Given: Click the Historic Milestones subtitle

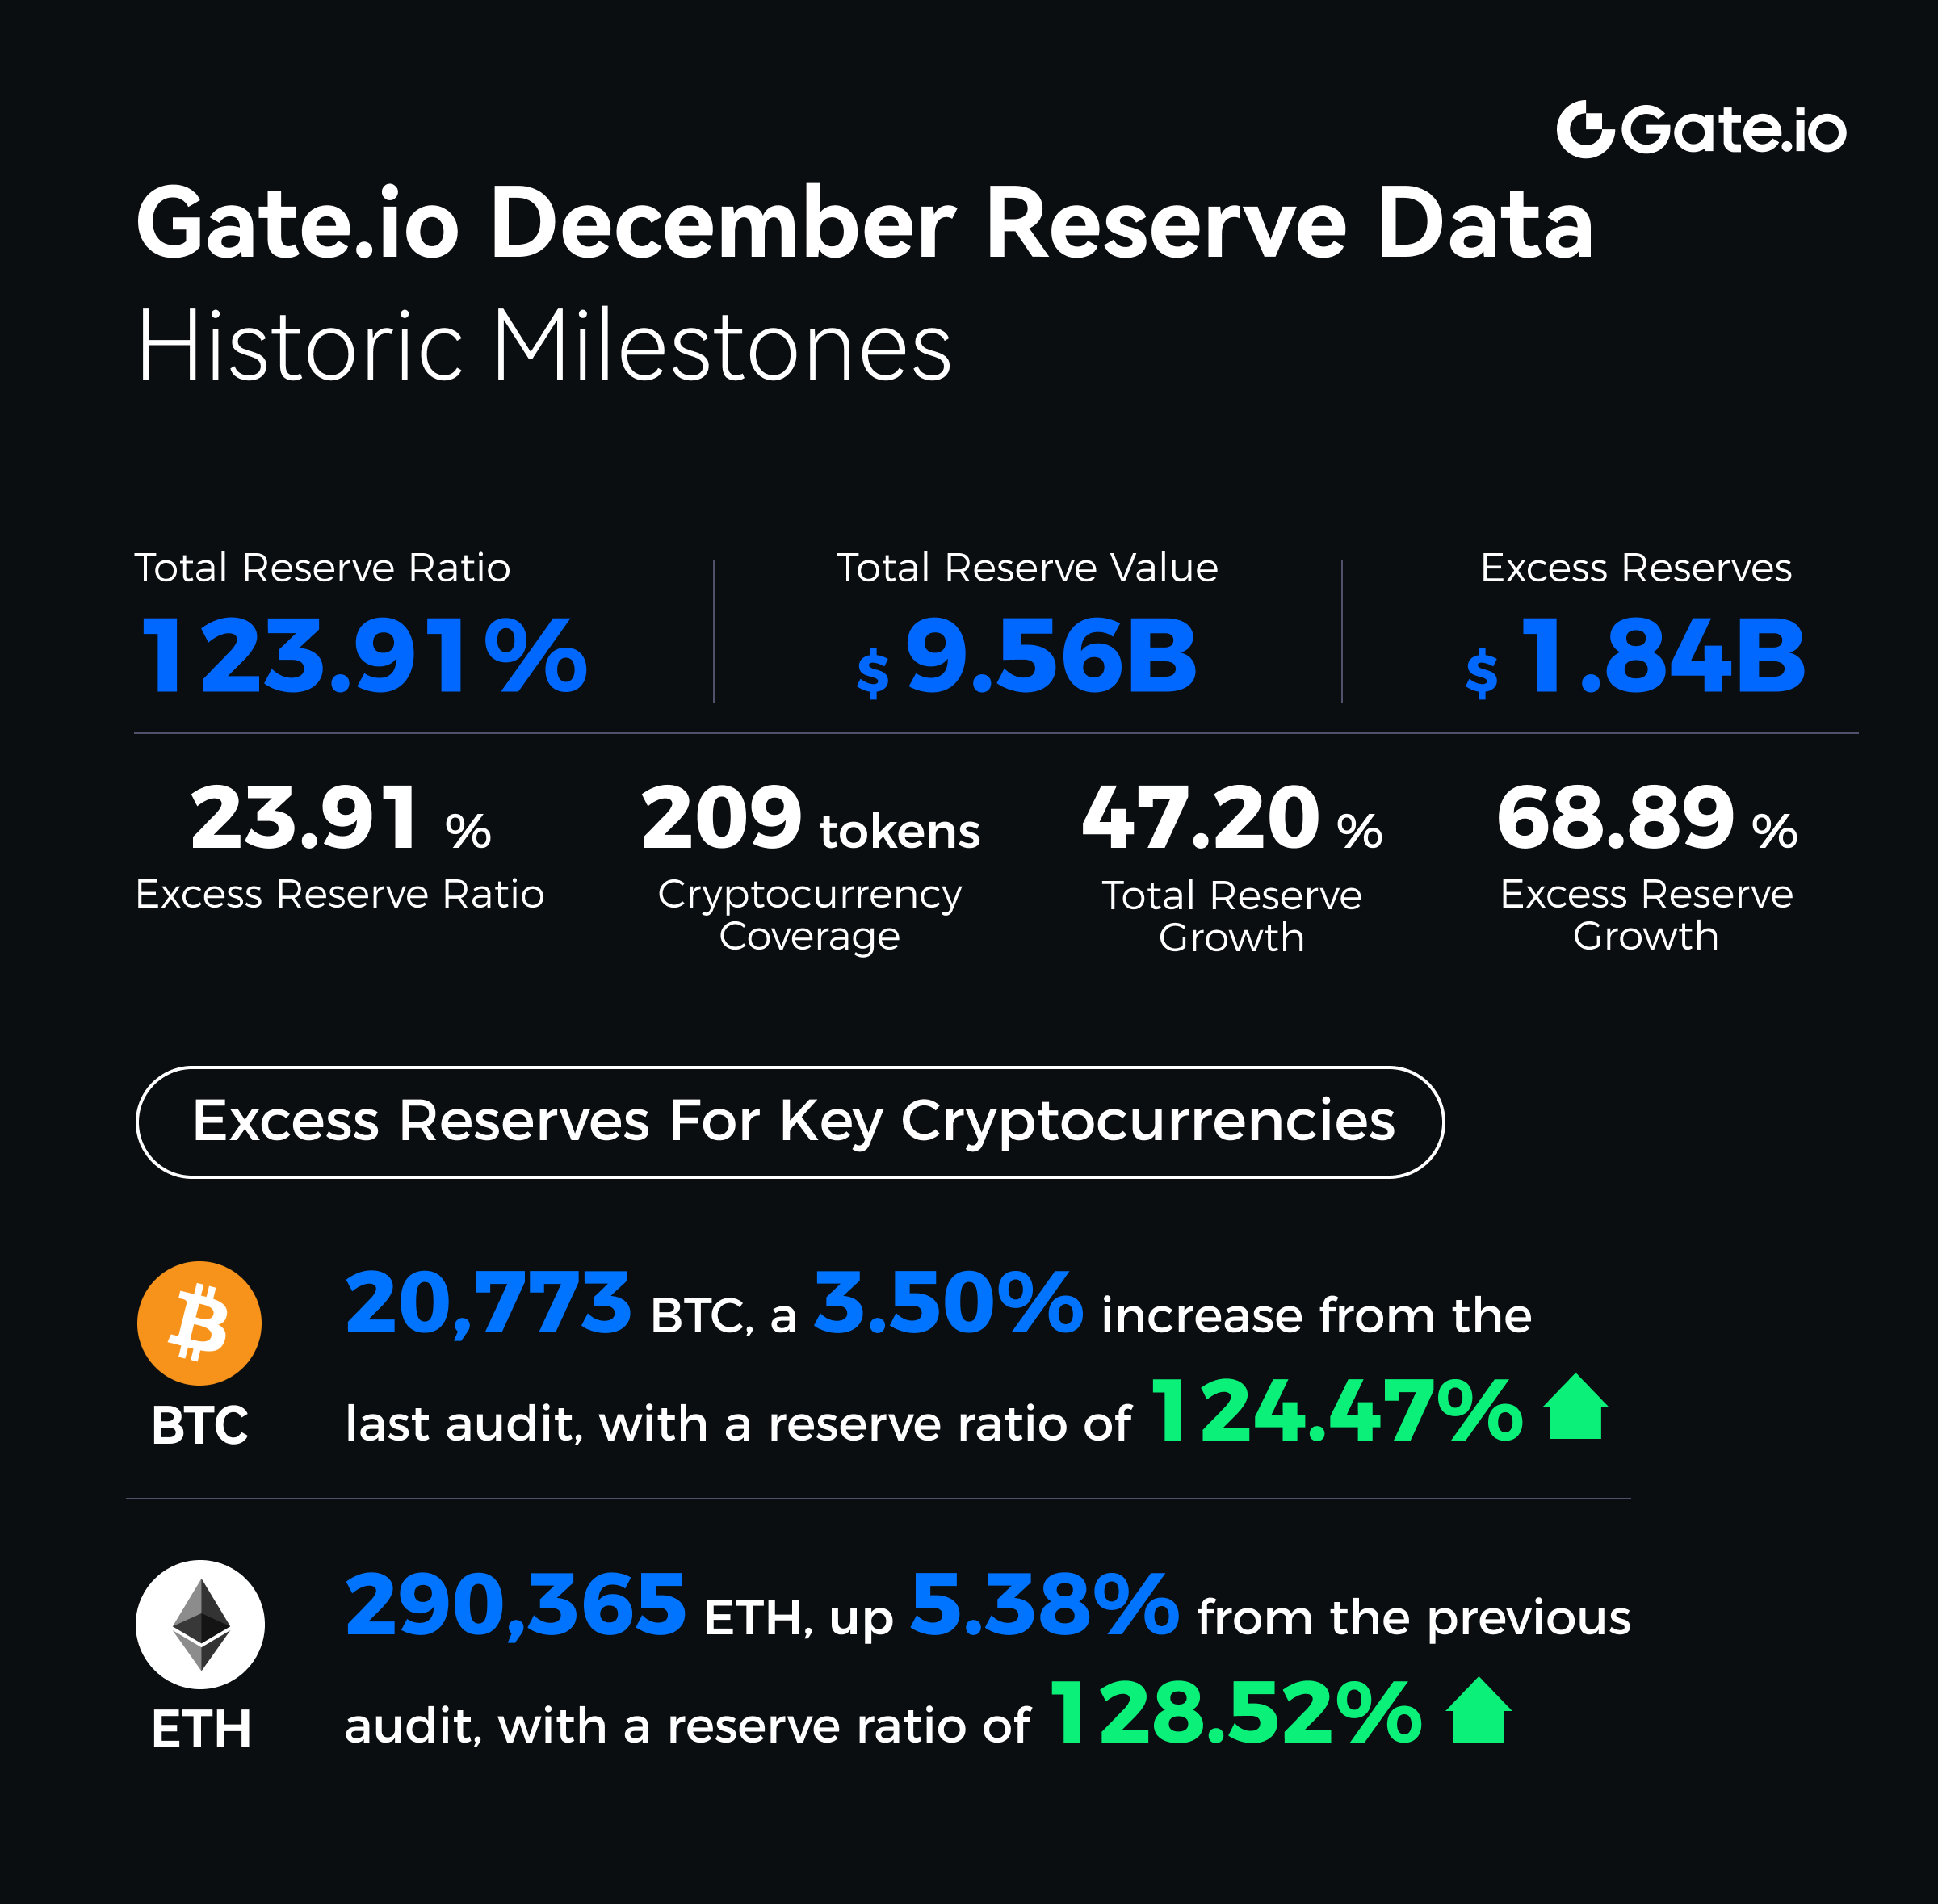Looking at the screenshot, I should pyautogui.click(x=544, y=346).
